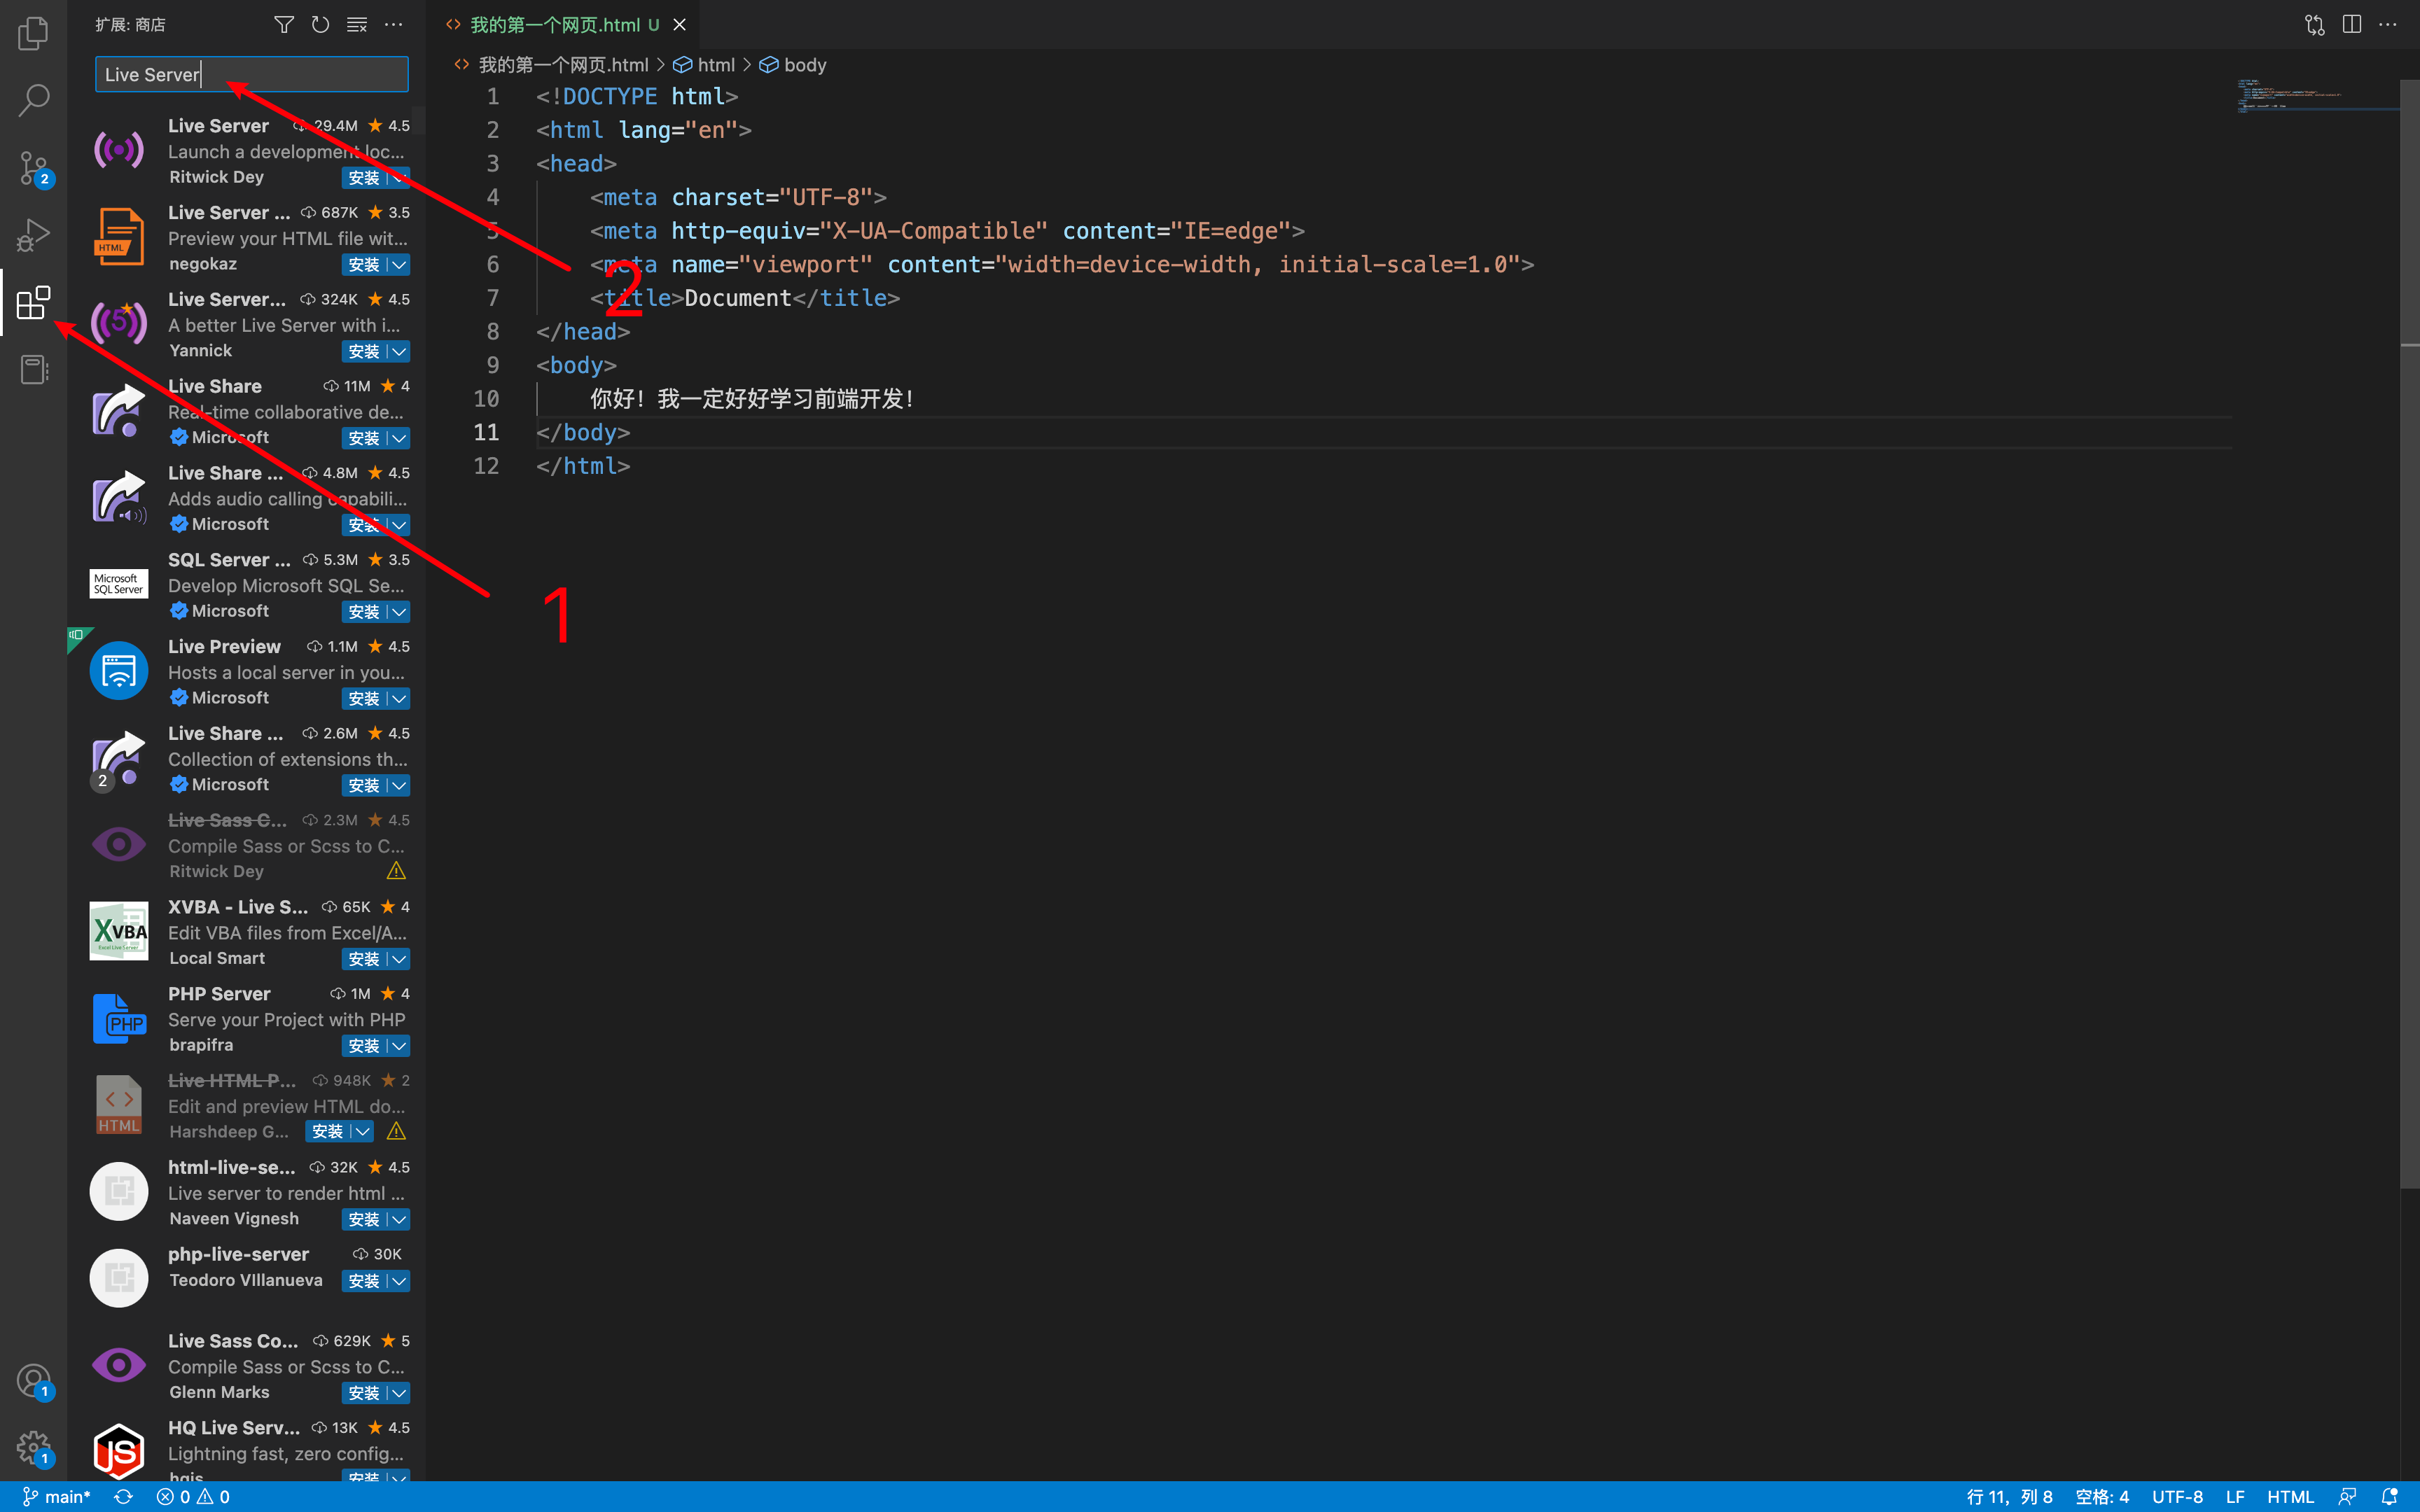Screen dimensions: 2420x1512
Task: Open the notifications bell in status bar
Action: (x=2390, y=1496)
